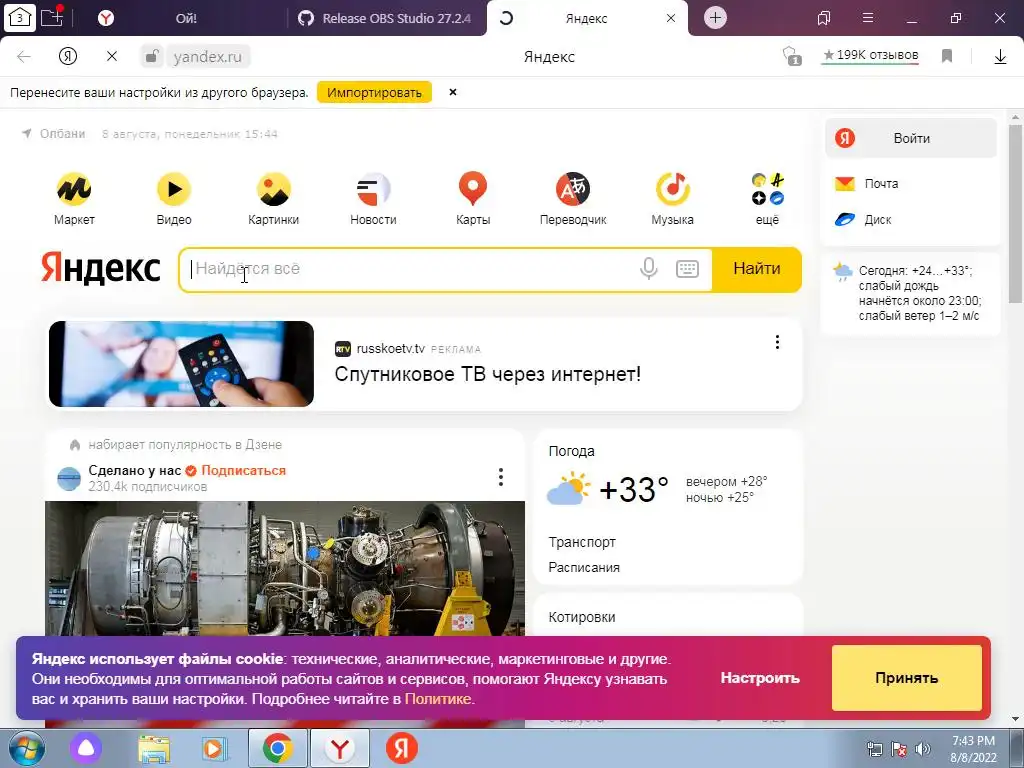The width and height of the screenshot is (1024, 768).
Task: Accept cookies with Принять button
Action: point(906,678)
